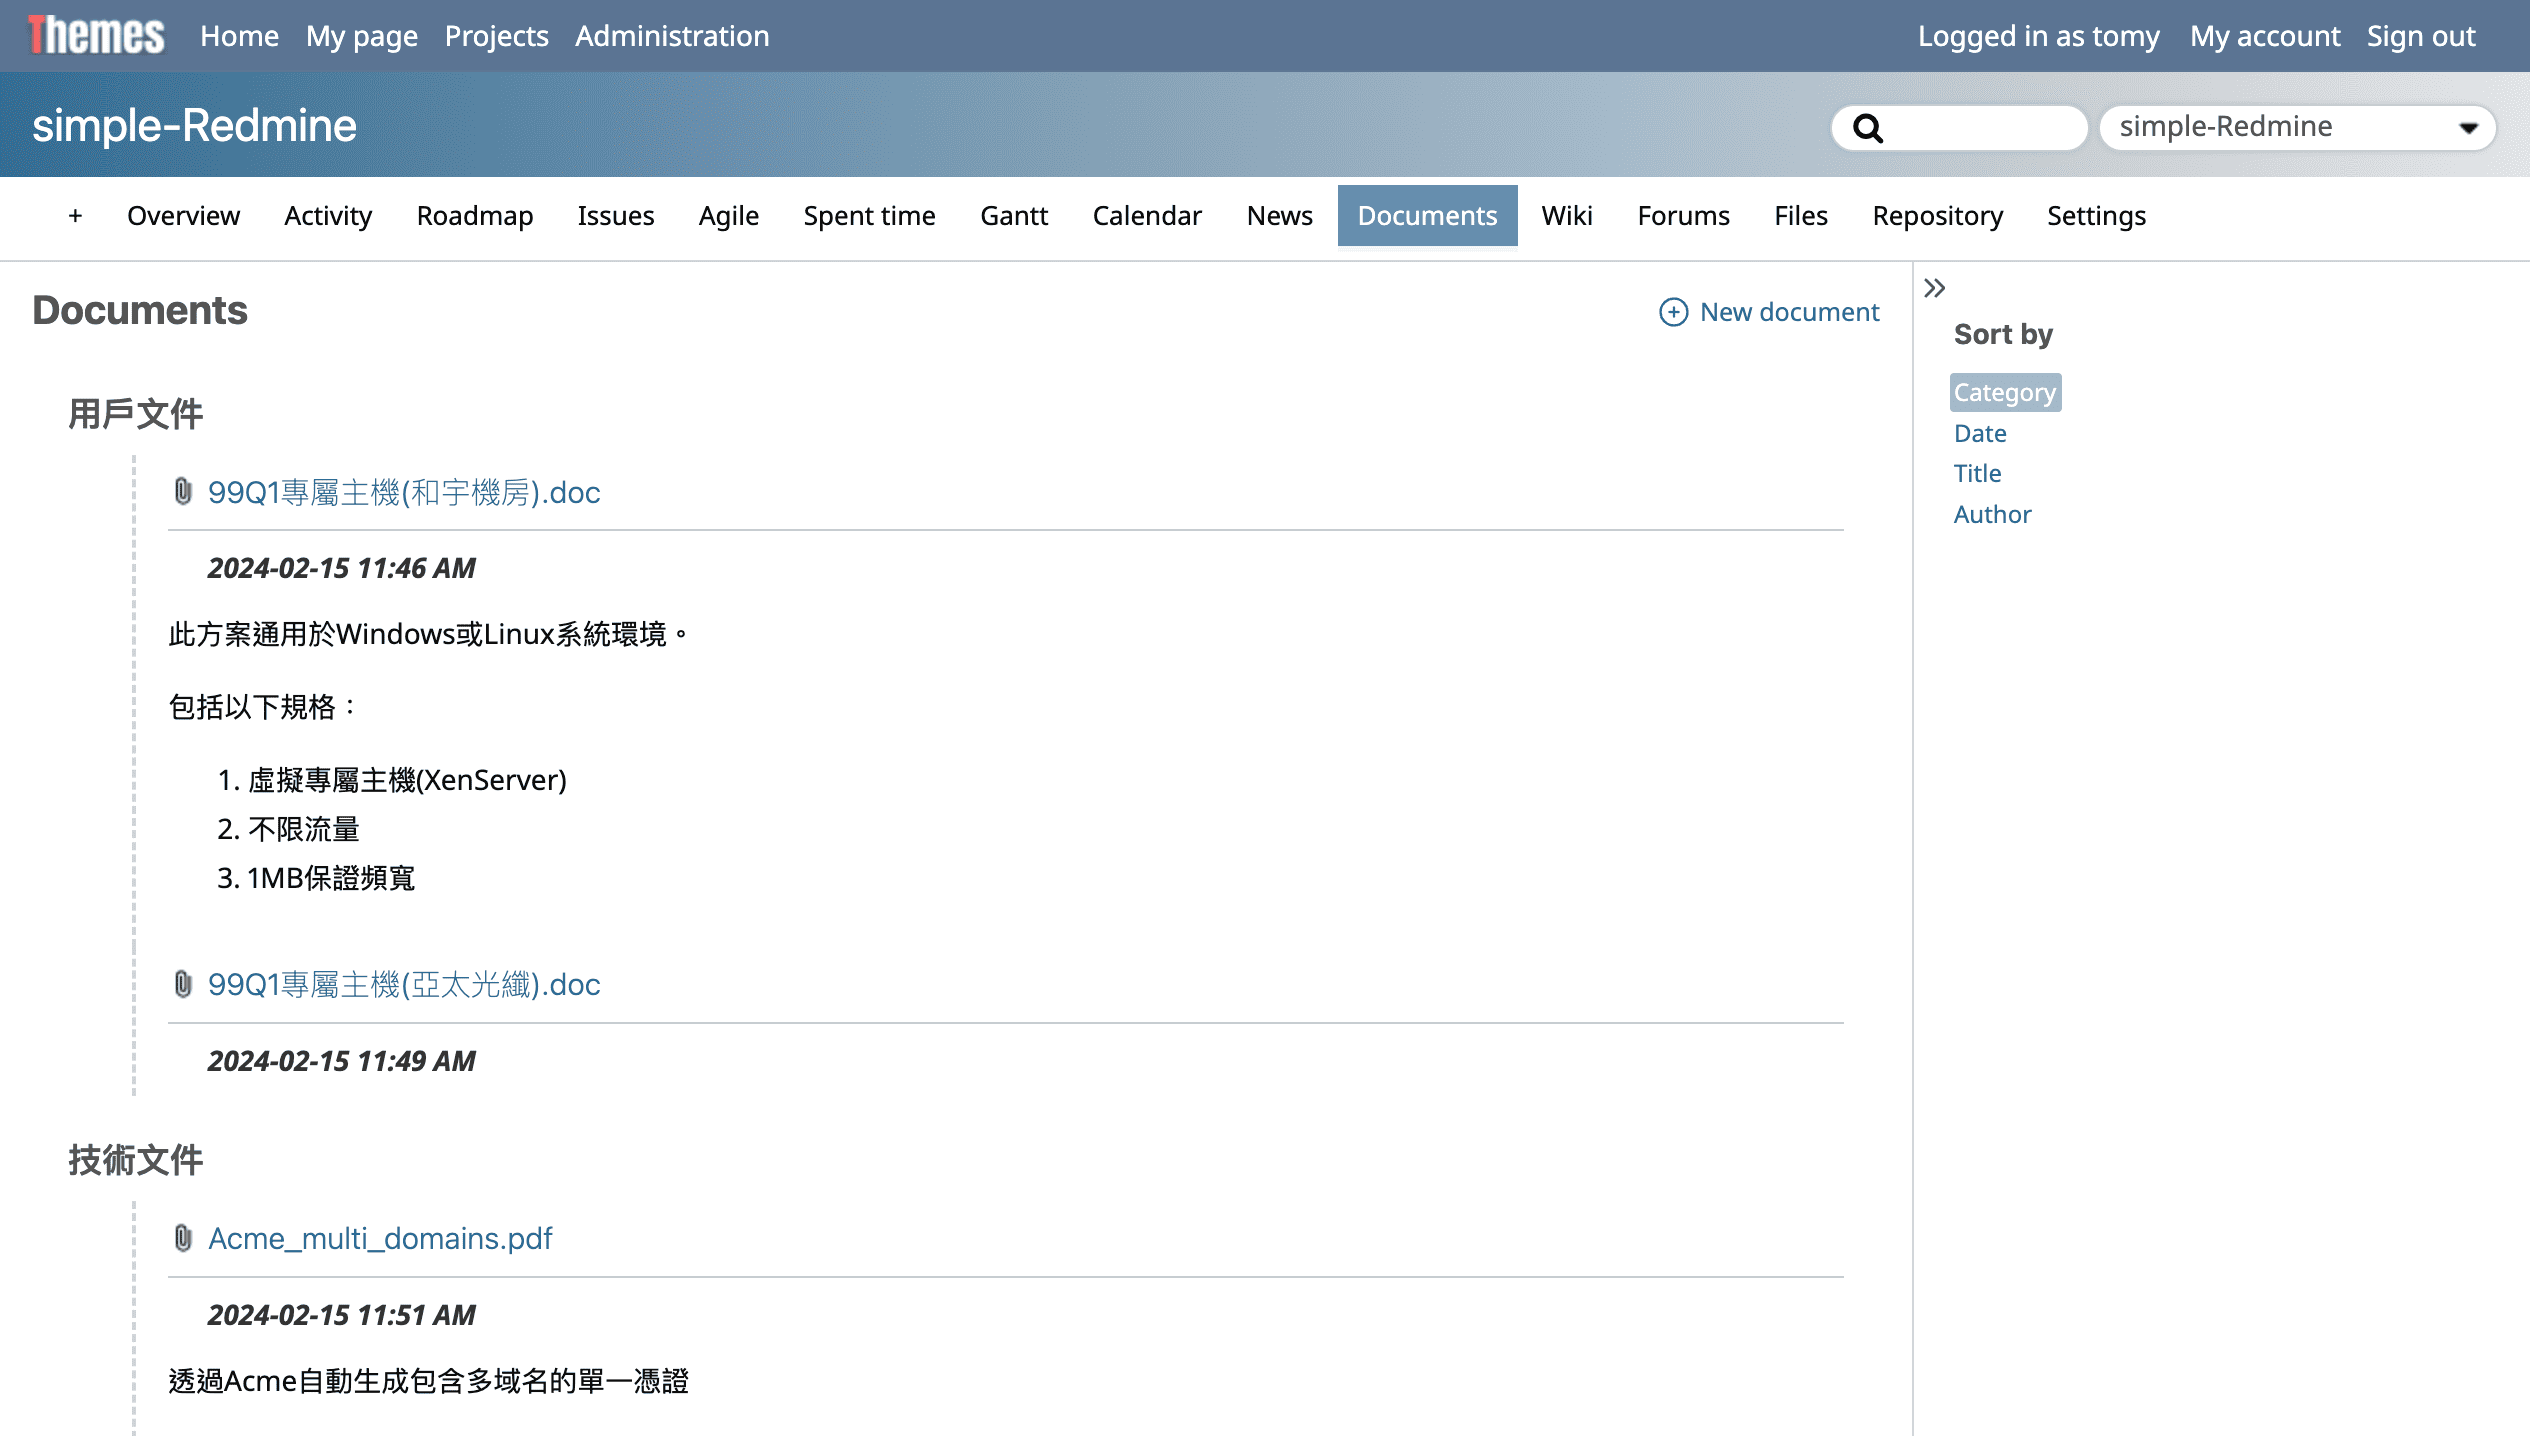Sort documents by Title
Screen dimensions: 2530x1436
pos(1977,473)
